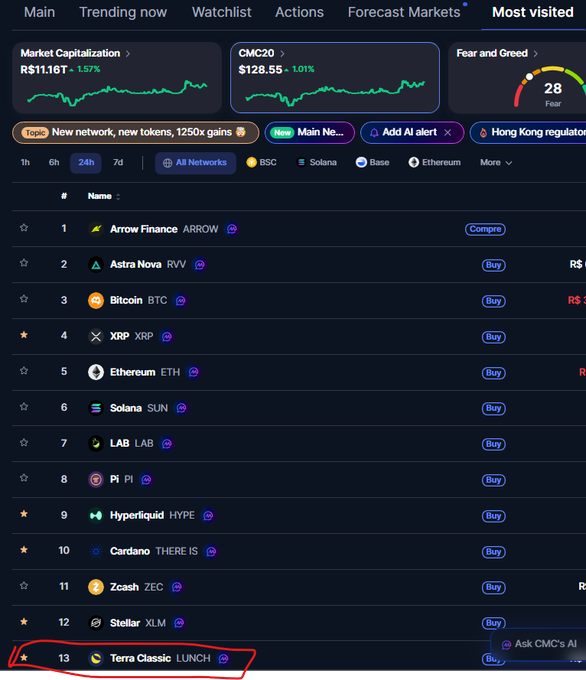The height and width of the screenshot is (680, 586).
Task: Toggle watchlist star for Solana
Action: click(x=24, y=407)
